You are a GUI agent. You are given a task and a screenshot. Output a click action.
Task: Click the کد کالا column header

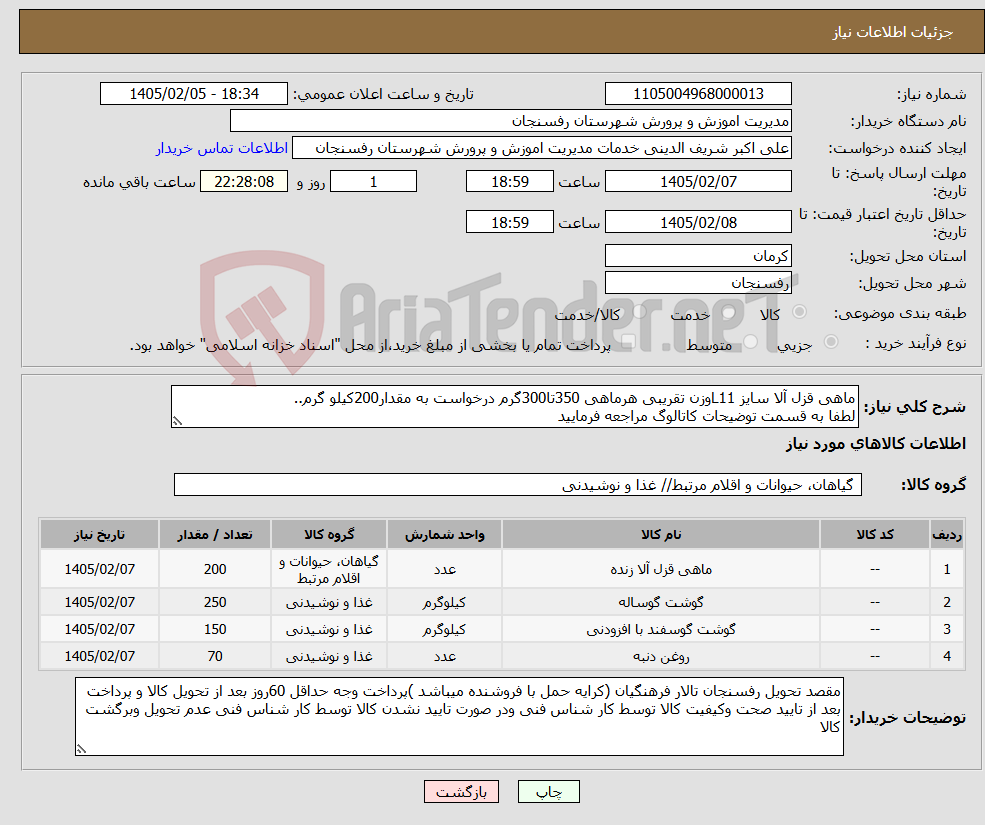coord(874,535)
